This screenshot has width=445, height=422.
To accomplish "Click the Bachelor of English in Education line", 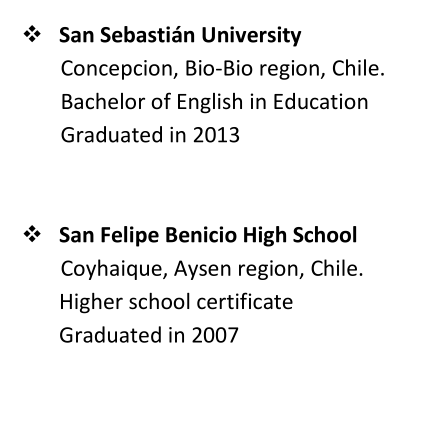I will point(215,102).
